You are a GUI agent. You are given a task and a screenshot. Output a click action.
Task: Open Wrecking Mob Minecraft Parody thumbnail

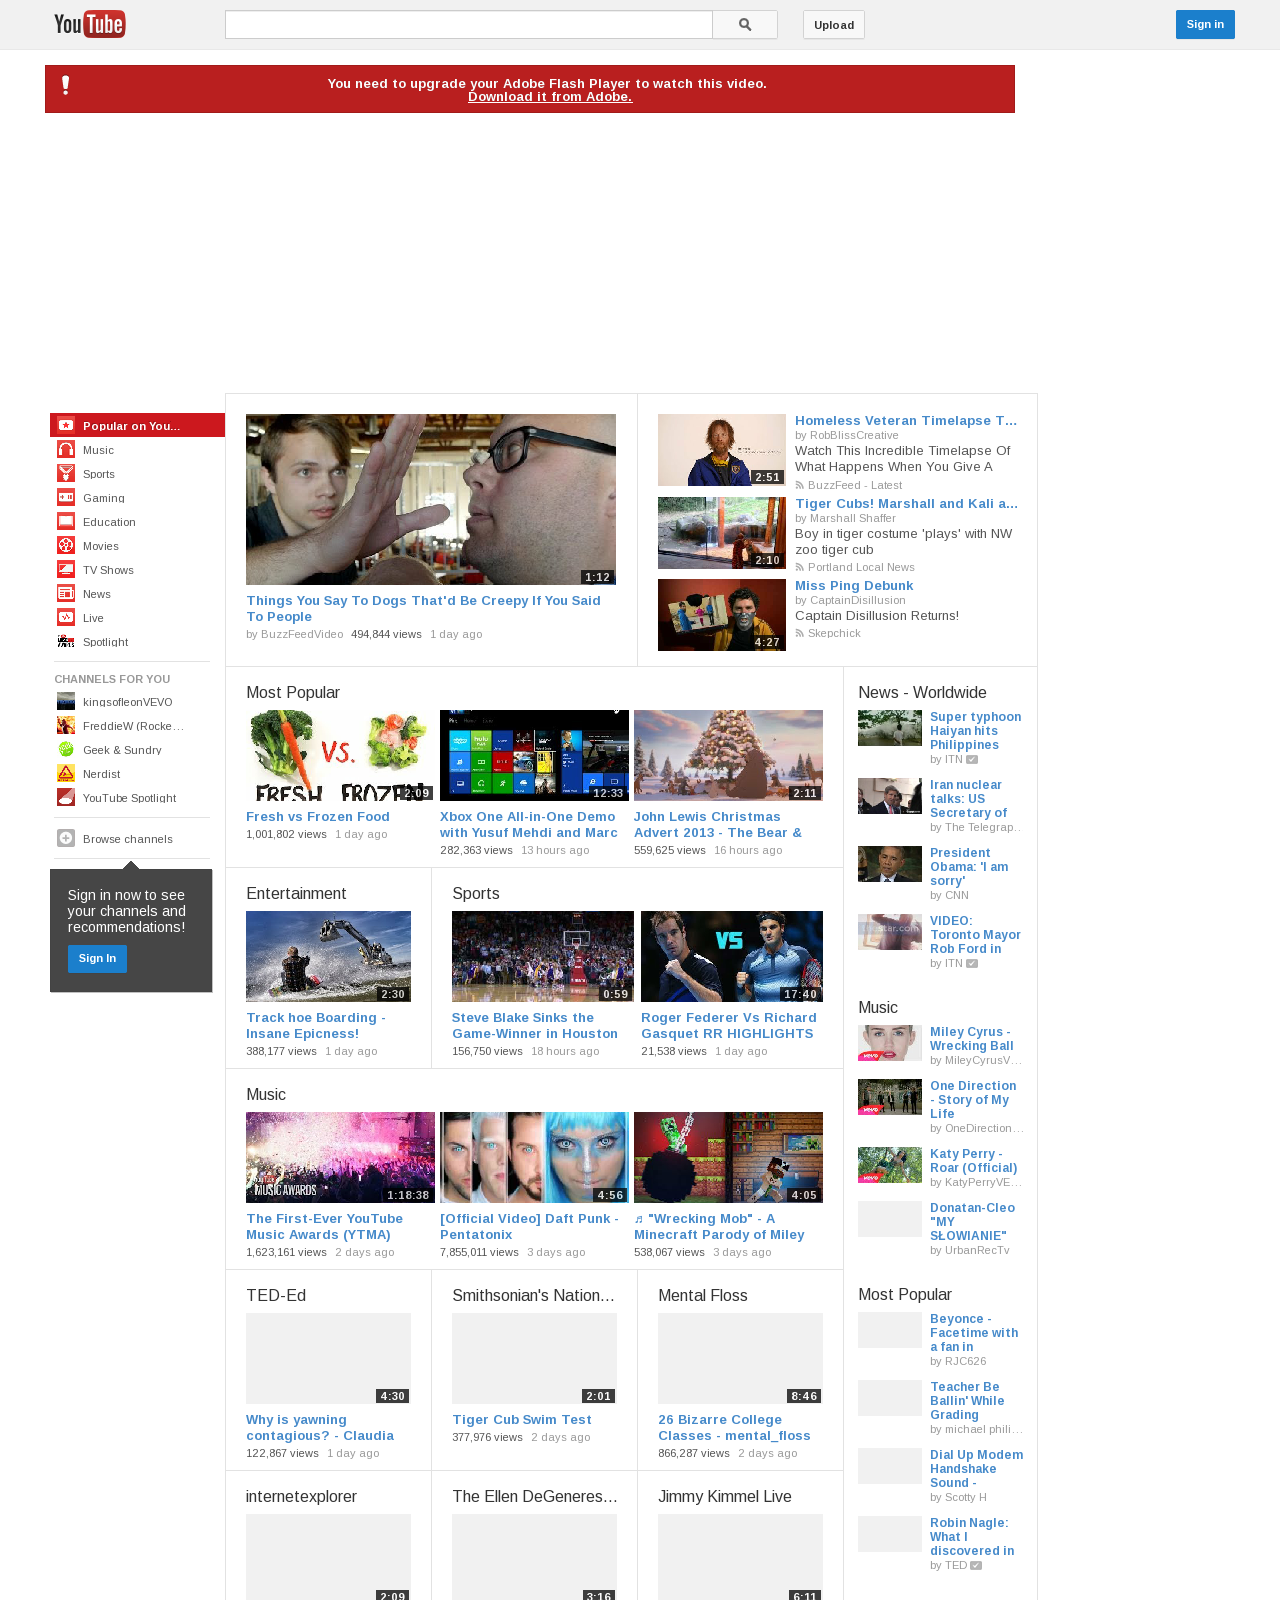728,1157
